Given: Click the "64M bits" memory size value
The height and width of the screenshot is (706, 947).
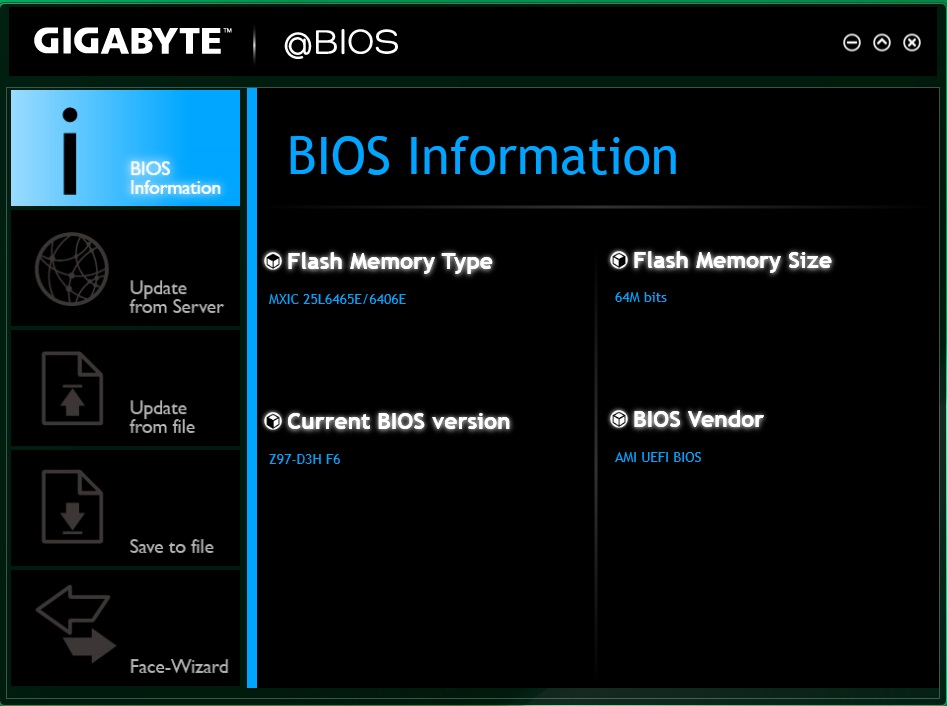Looking at the screenshot, I should click(641, 297).
